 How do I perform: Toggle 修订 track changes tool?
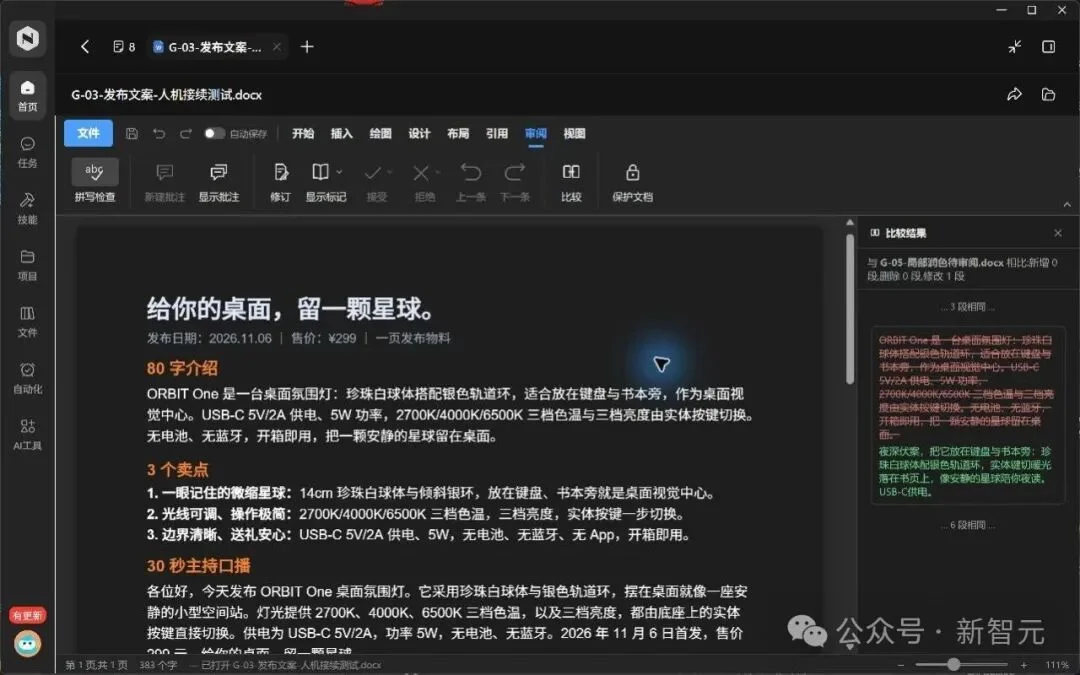(280, 181)
